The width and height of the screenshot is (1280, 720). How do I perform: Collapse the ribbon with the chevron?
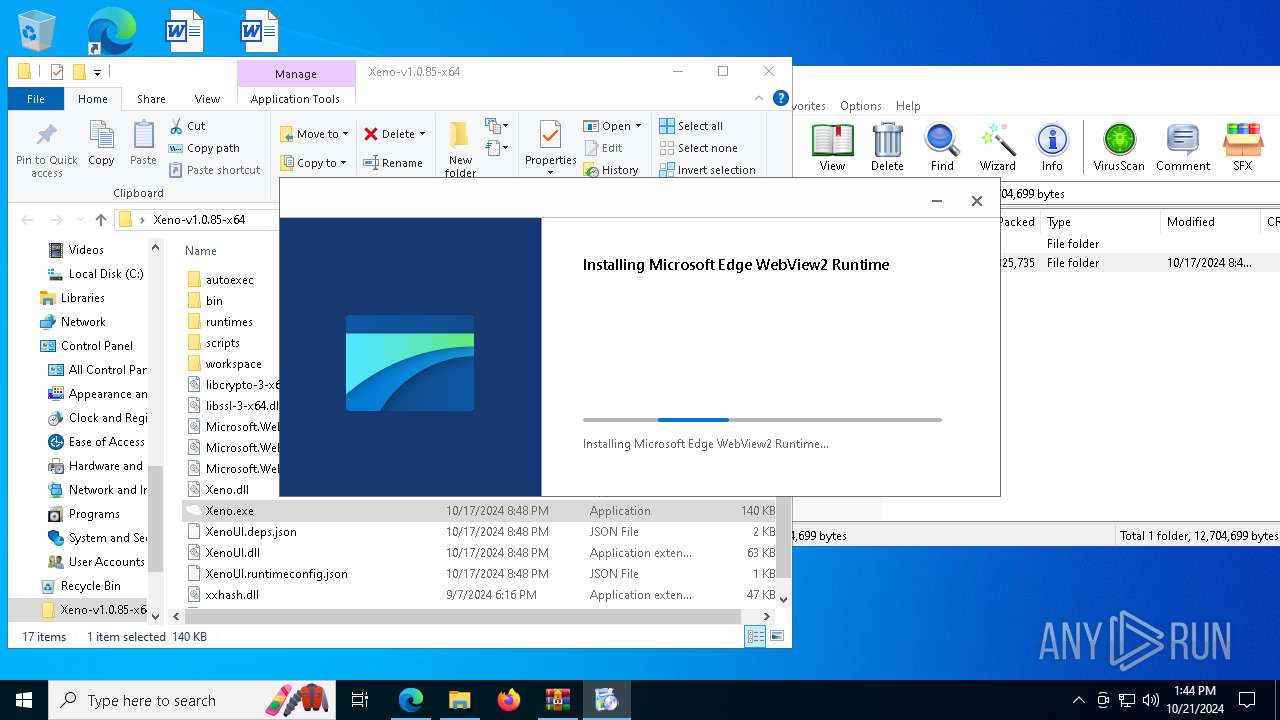click(758, 99)
